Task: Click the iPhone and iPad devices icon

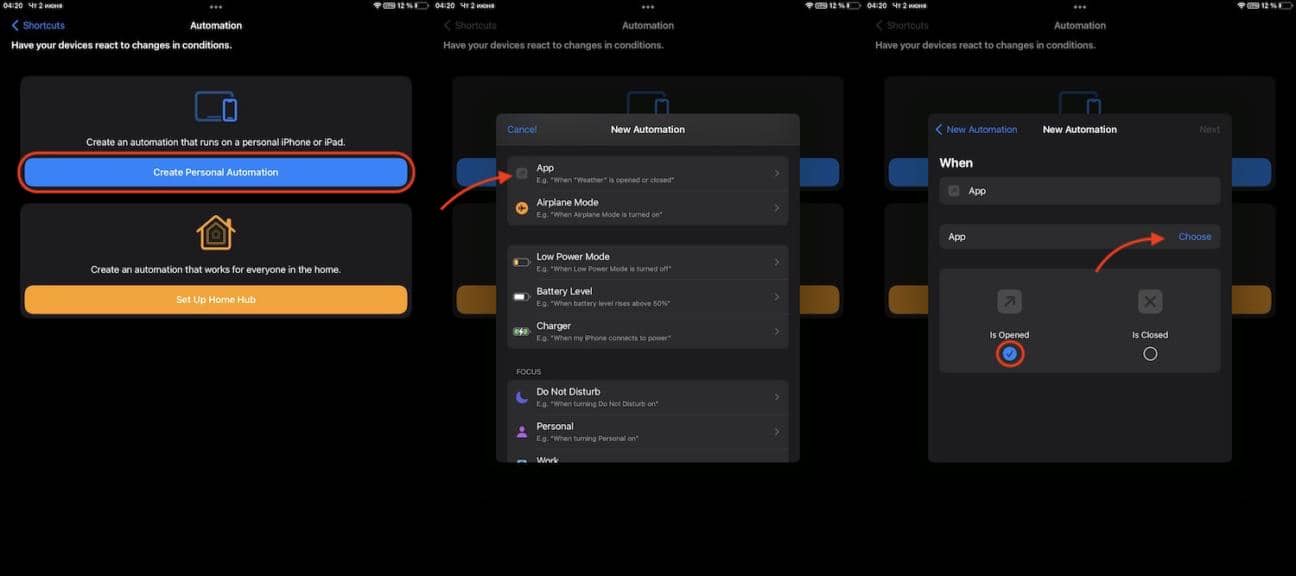Action: [216, 106]
